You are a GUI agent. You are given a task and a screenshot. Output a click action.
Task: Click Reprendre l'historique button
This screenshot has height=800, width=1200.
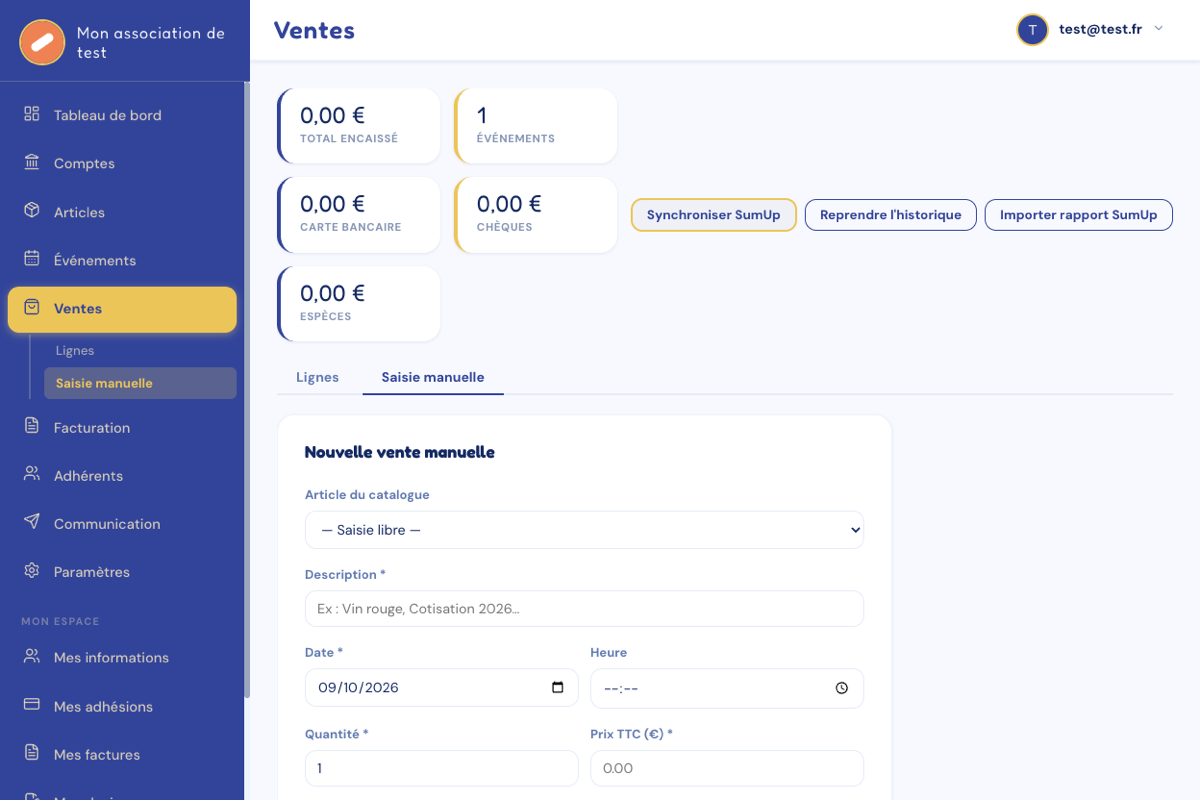click(x=890, y=215)
